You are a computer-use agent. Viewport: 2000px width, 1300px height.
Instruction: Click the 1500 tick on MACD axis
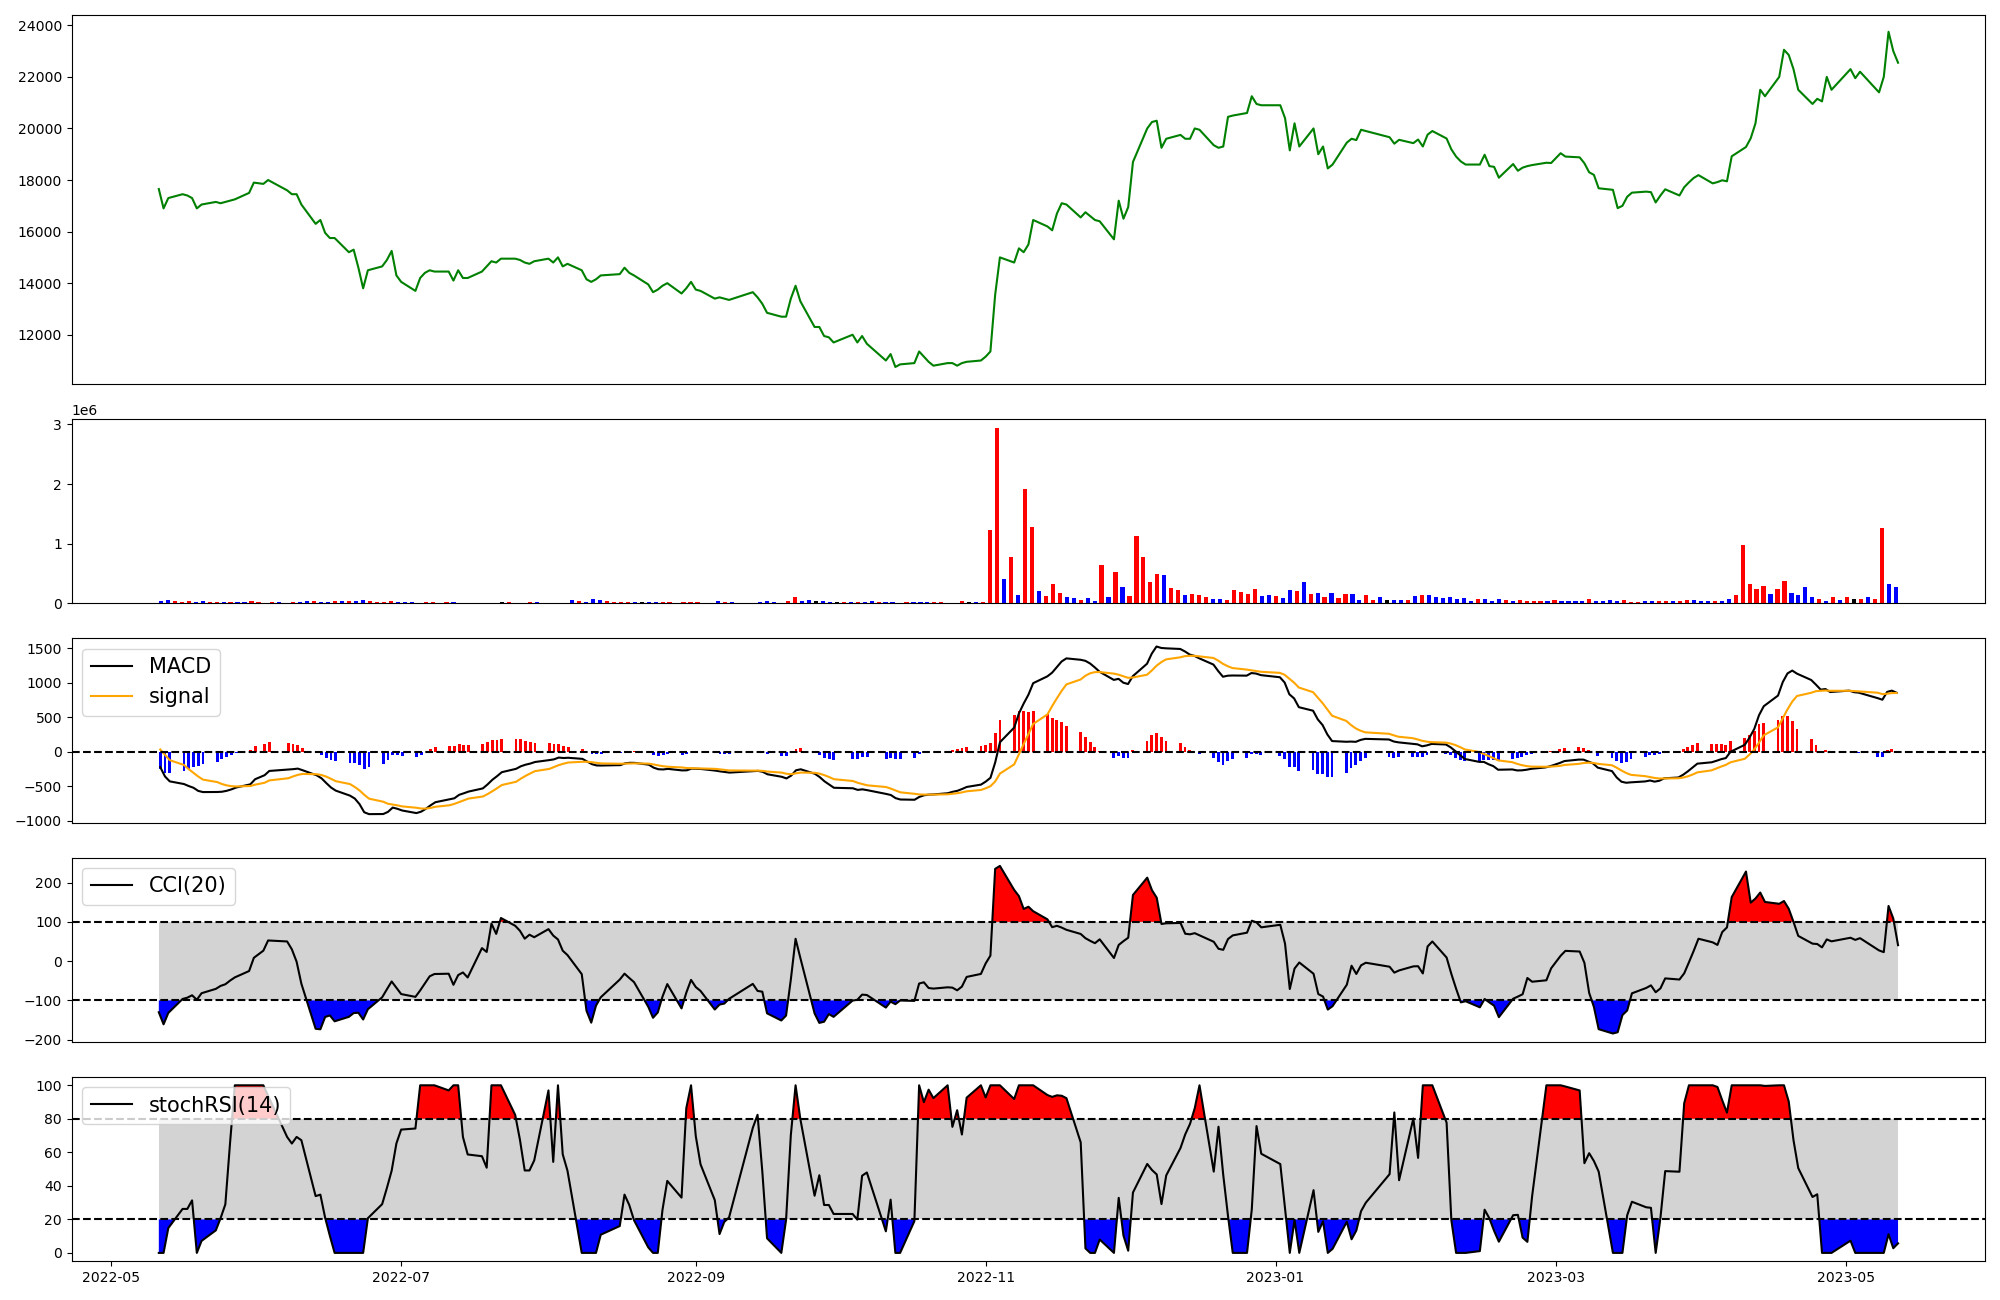pyautogui.click(x=44, y=649)
